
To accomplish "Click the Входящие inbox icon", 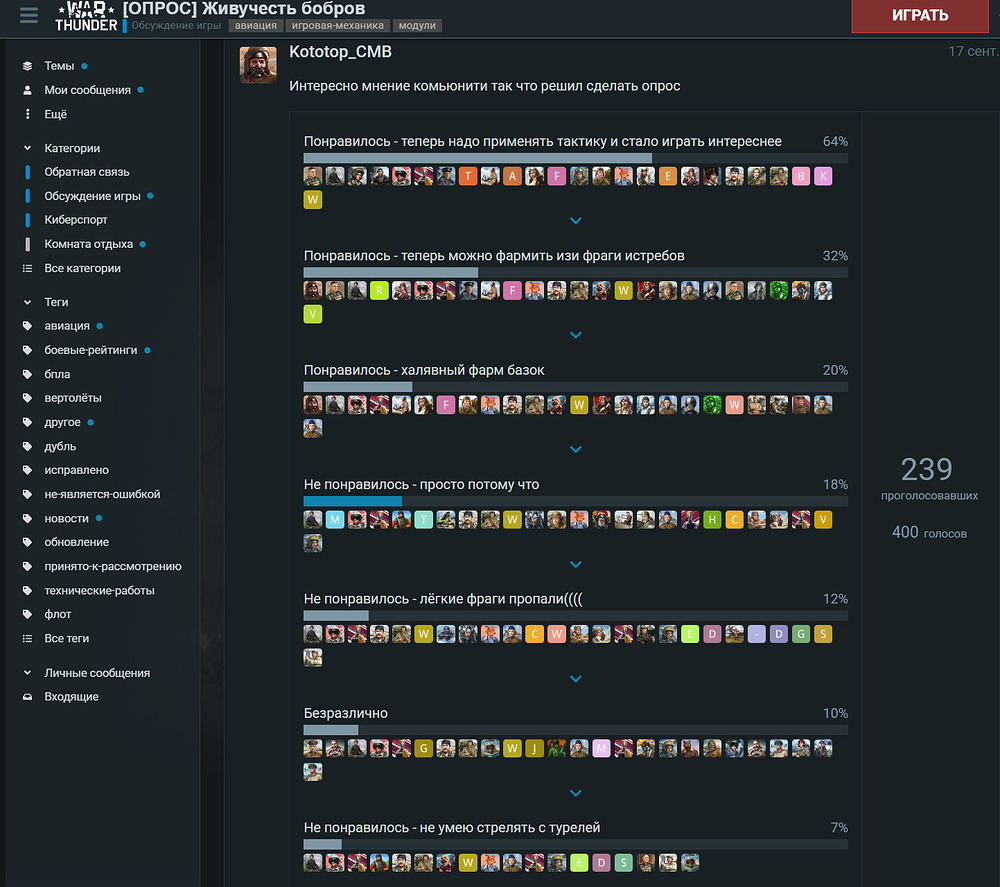I will point(27,697).
